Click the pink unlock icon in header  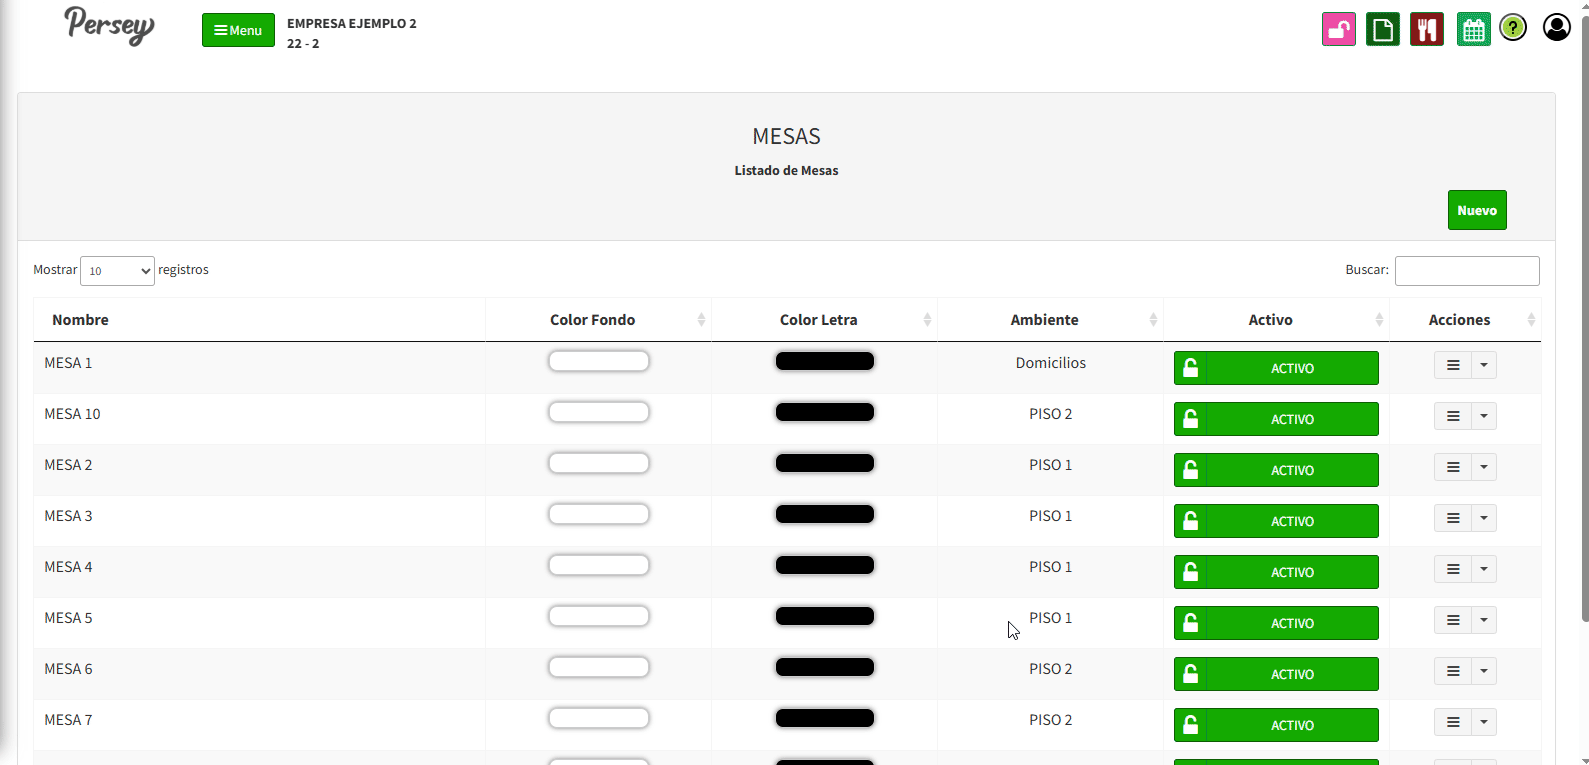click(1339, 29)
